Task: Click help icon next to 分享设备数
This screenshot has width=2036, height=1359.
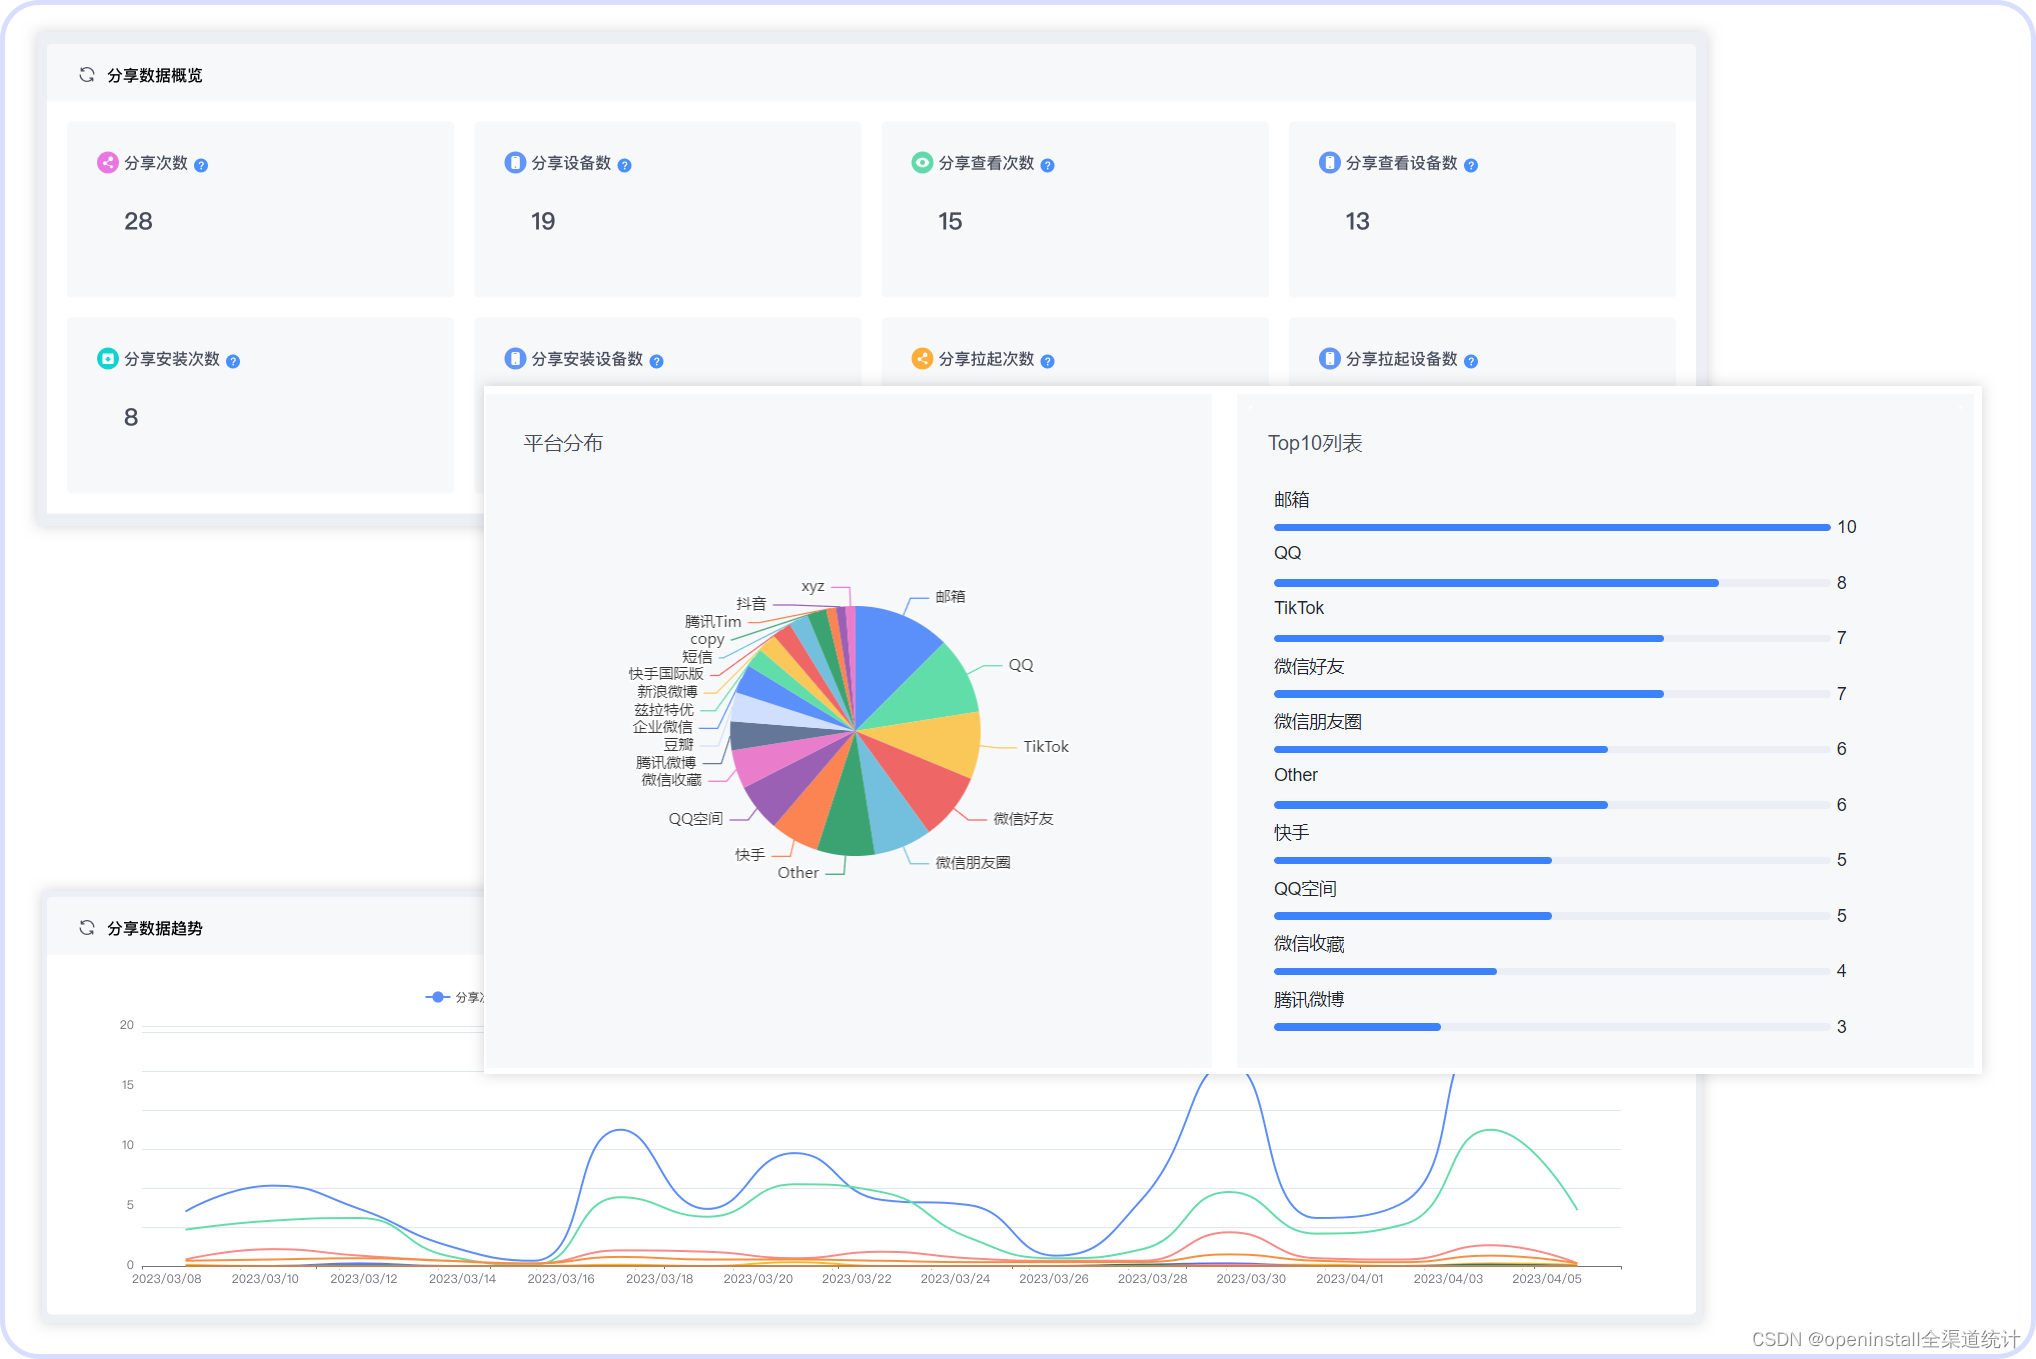Action: [624, 165]
